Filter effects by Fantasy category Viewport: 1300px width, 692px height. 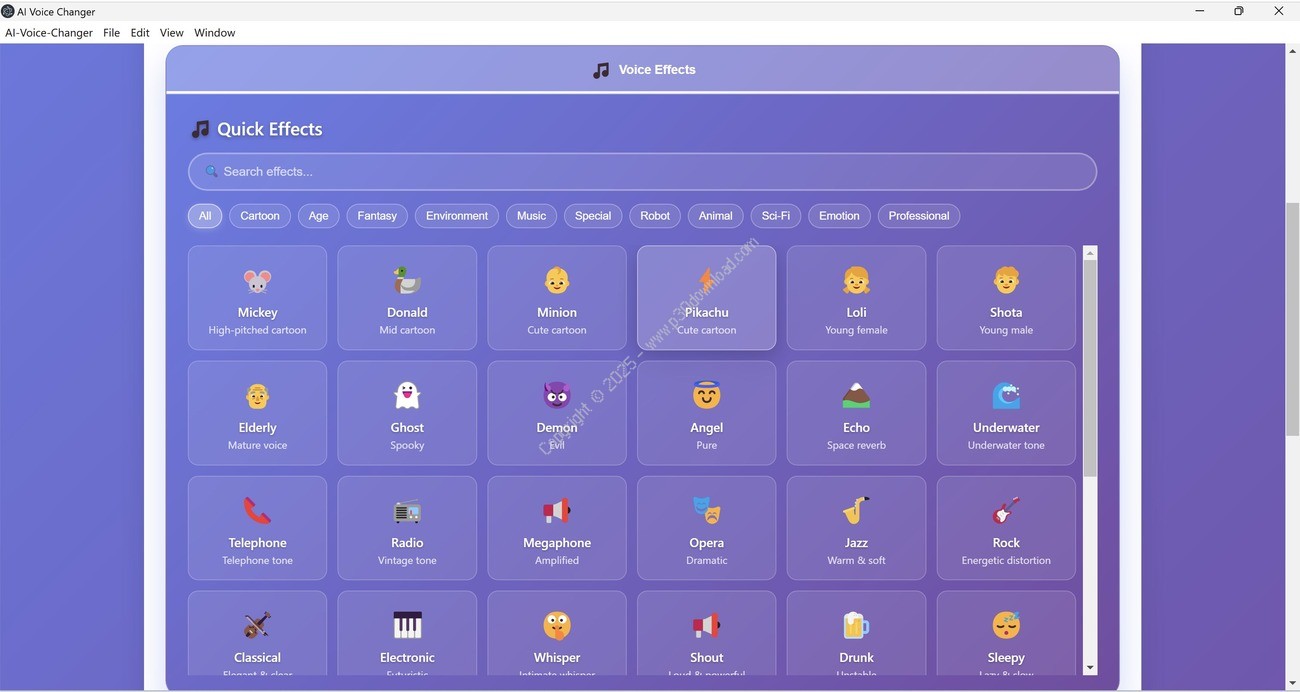click(377, 216)
